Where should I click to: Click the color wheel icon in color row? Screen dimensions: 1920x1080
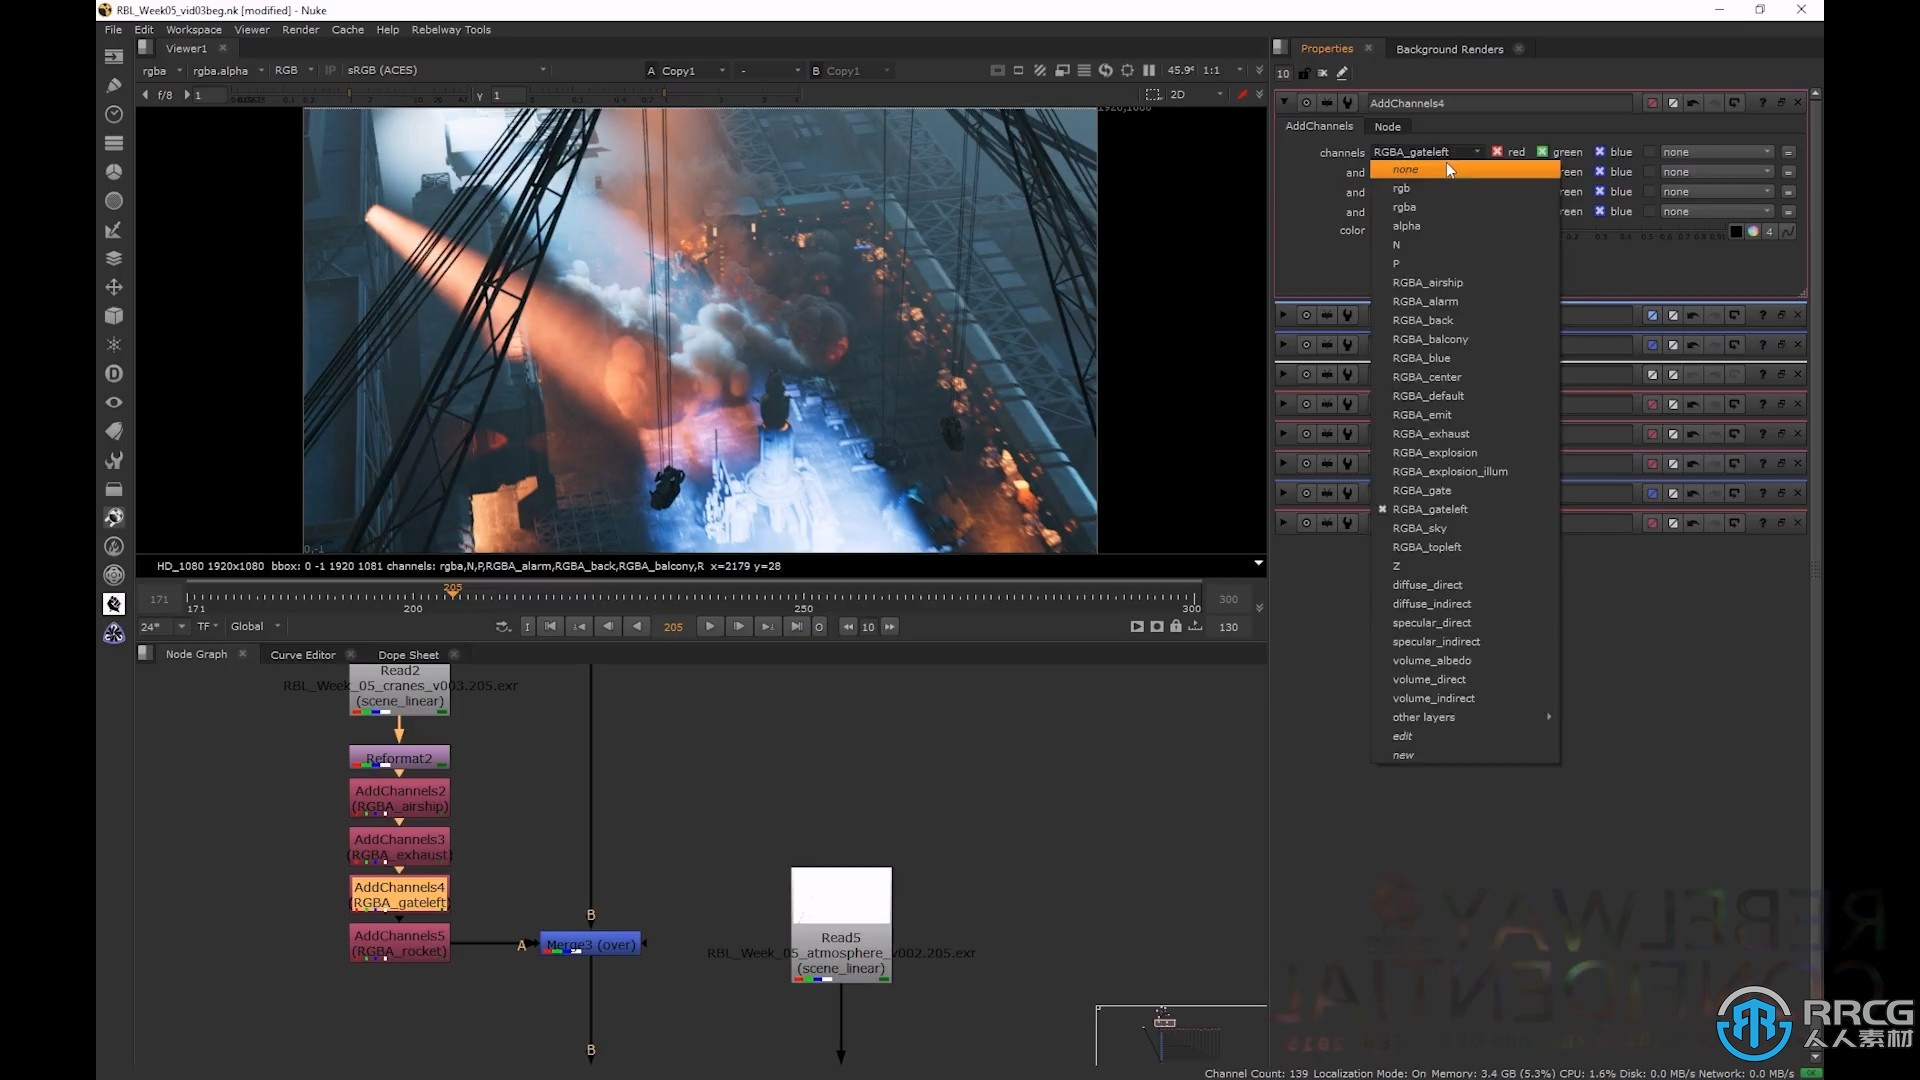(x=1753, y=232)
